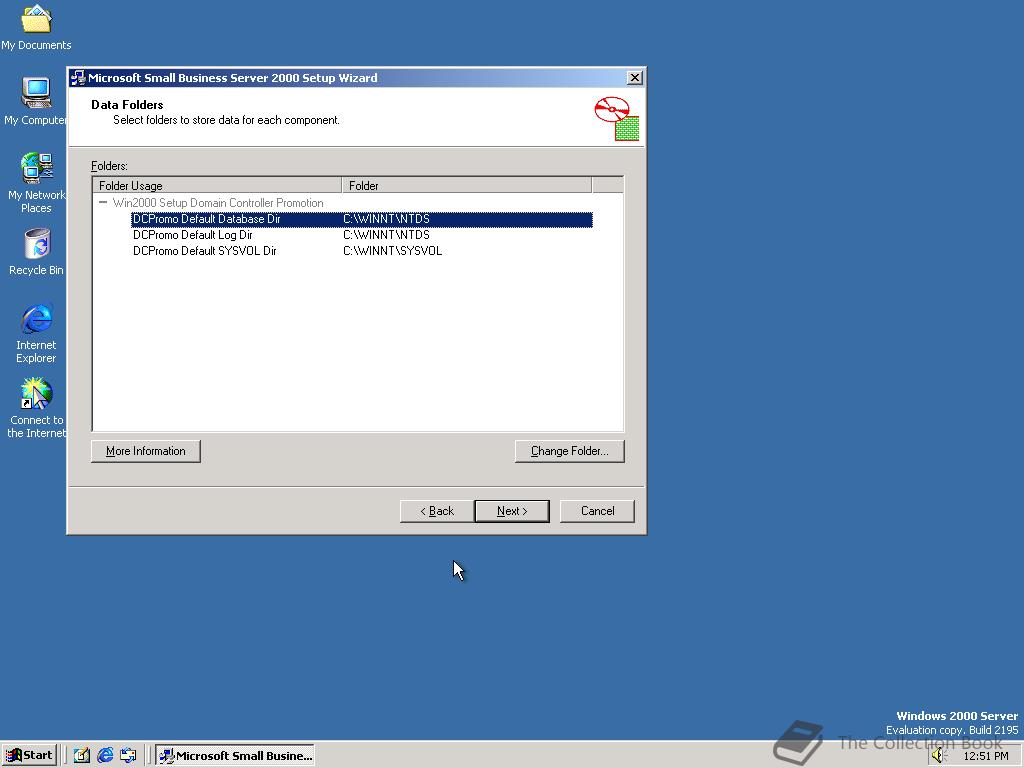The width and height of the screenshot is (1024, 768).
Task: Click the Log Dir C:\WINNT\NTDS path
Action: coord(387,235)
